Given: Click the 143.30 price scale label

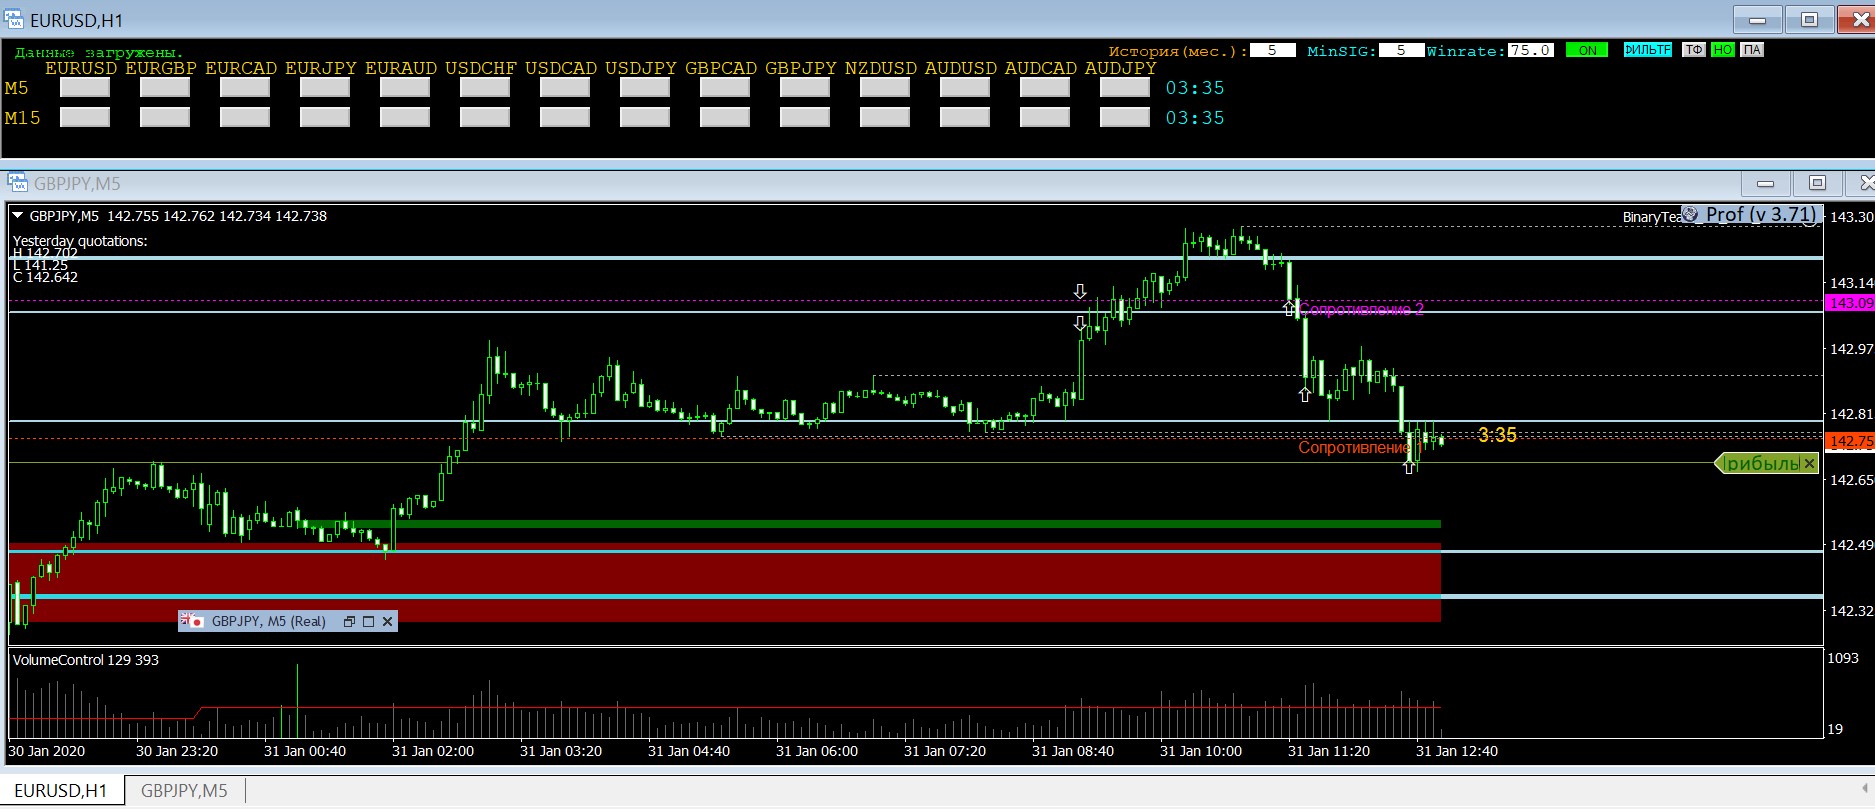Looking at the screenshot, I should tap(1852, 217).
